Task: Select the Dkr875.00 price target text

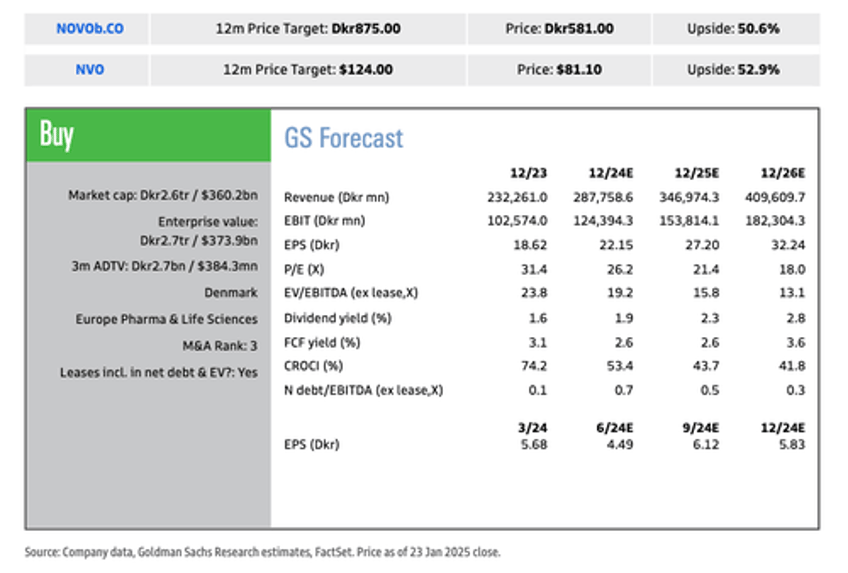Action: pyautogui.click(x=366, y=29)
